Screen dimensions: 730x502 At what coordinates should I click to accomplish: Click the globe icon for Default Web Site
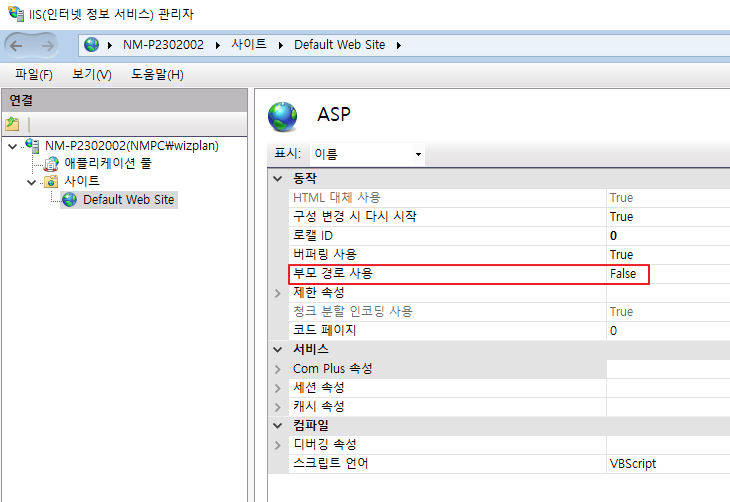(69, 200)
